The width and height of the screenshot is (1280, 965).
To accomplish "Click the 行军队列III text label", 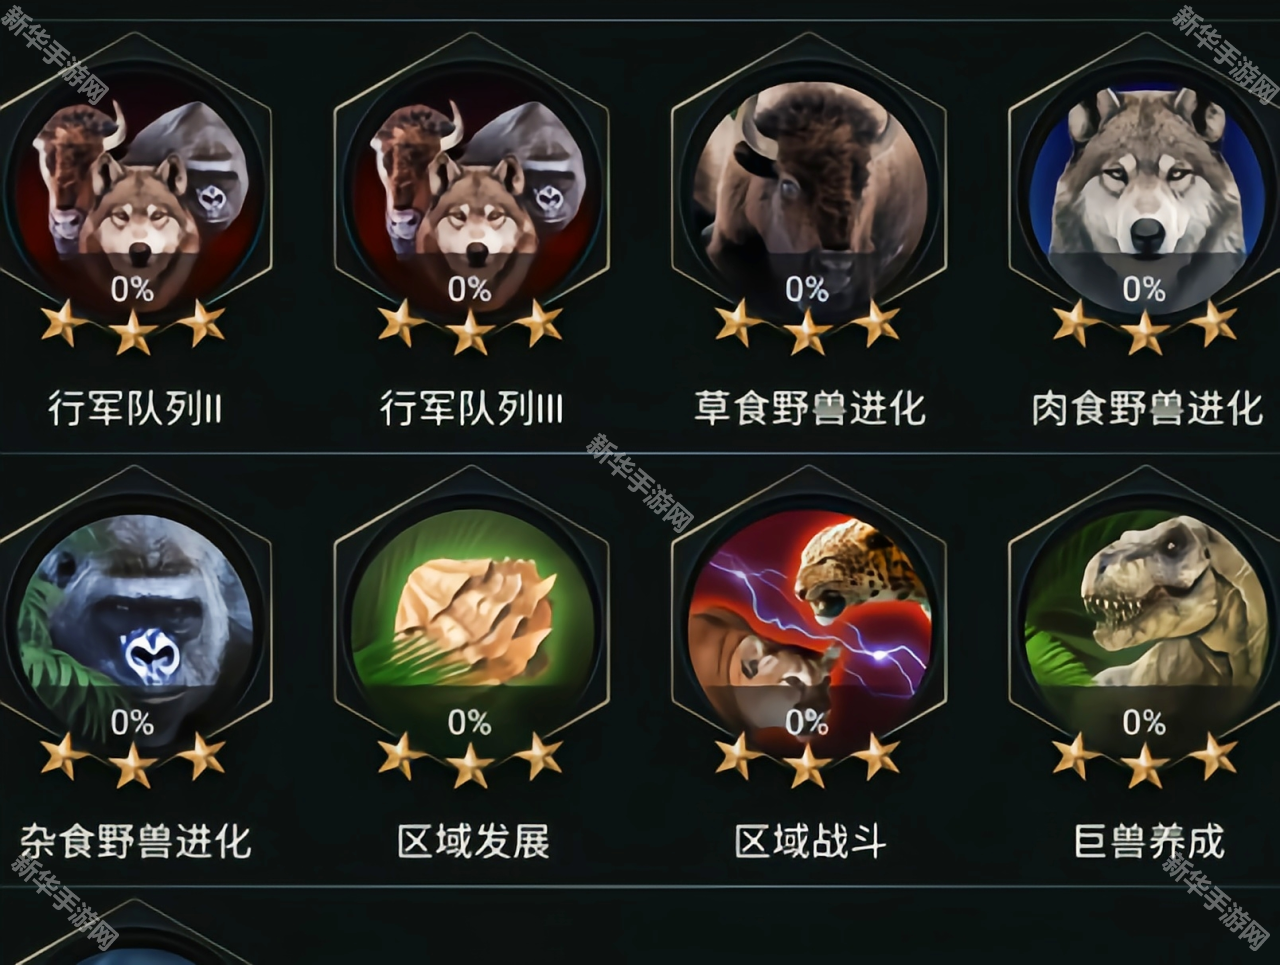I will pos(471,408).
